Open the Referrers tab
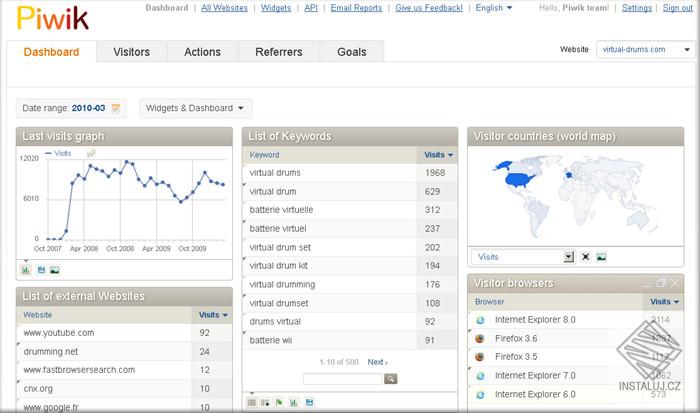700x413 pixels. coord(278,52)
